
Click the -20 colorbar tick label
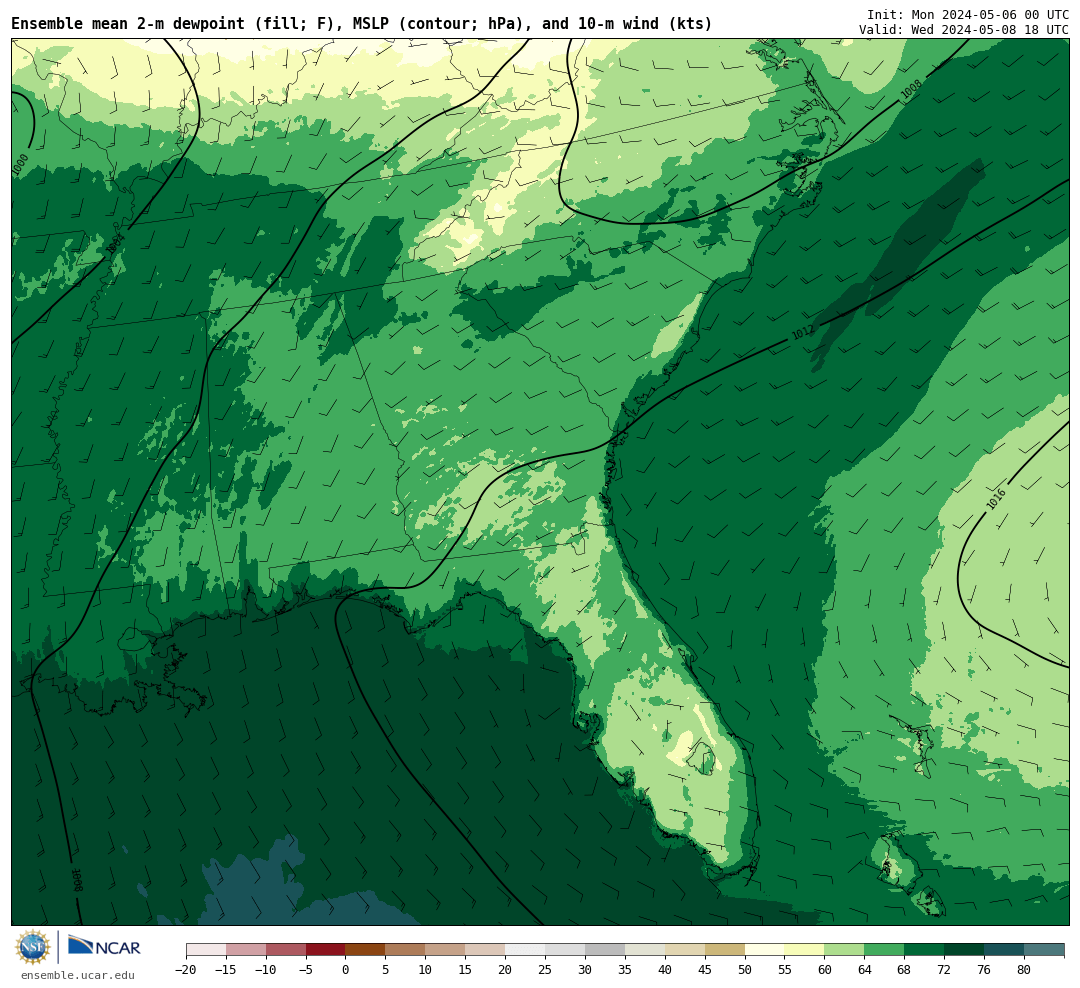pos(186,969)
